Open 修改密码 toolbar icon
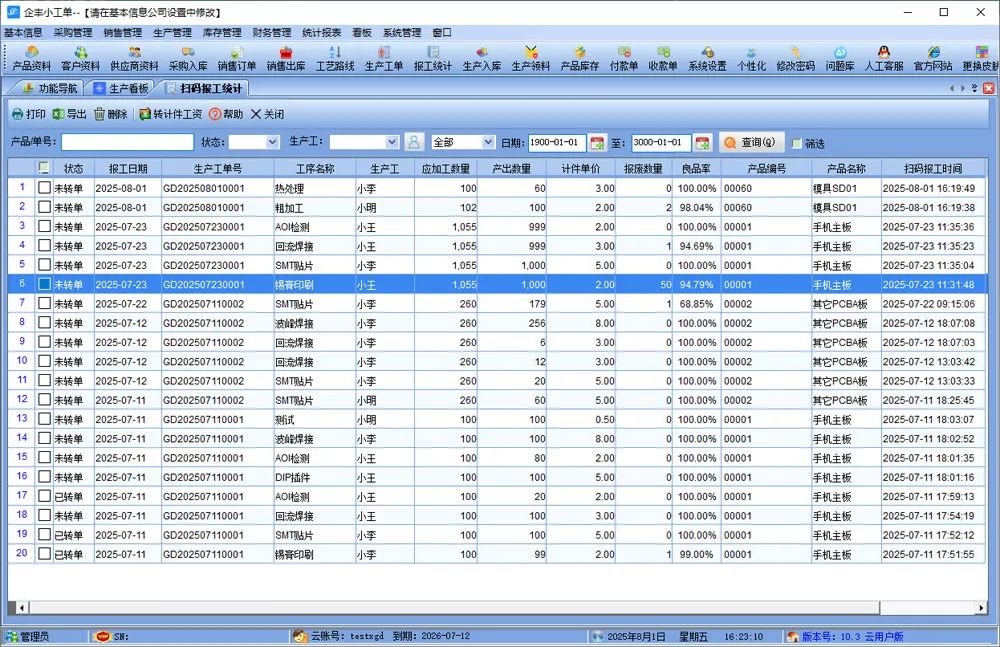Screen dimensions: 1000x647 [x=795, y=58]
